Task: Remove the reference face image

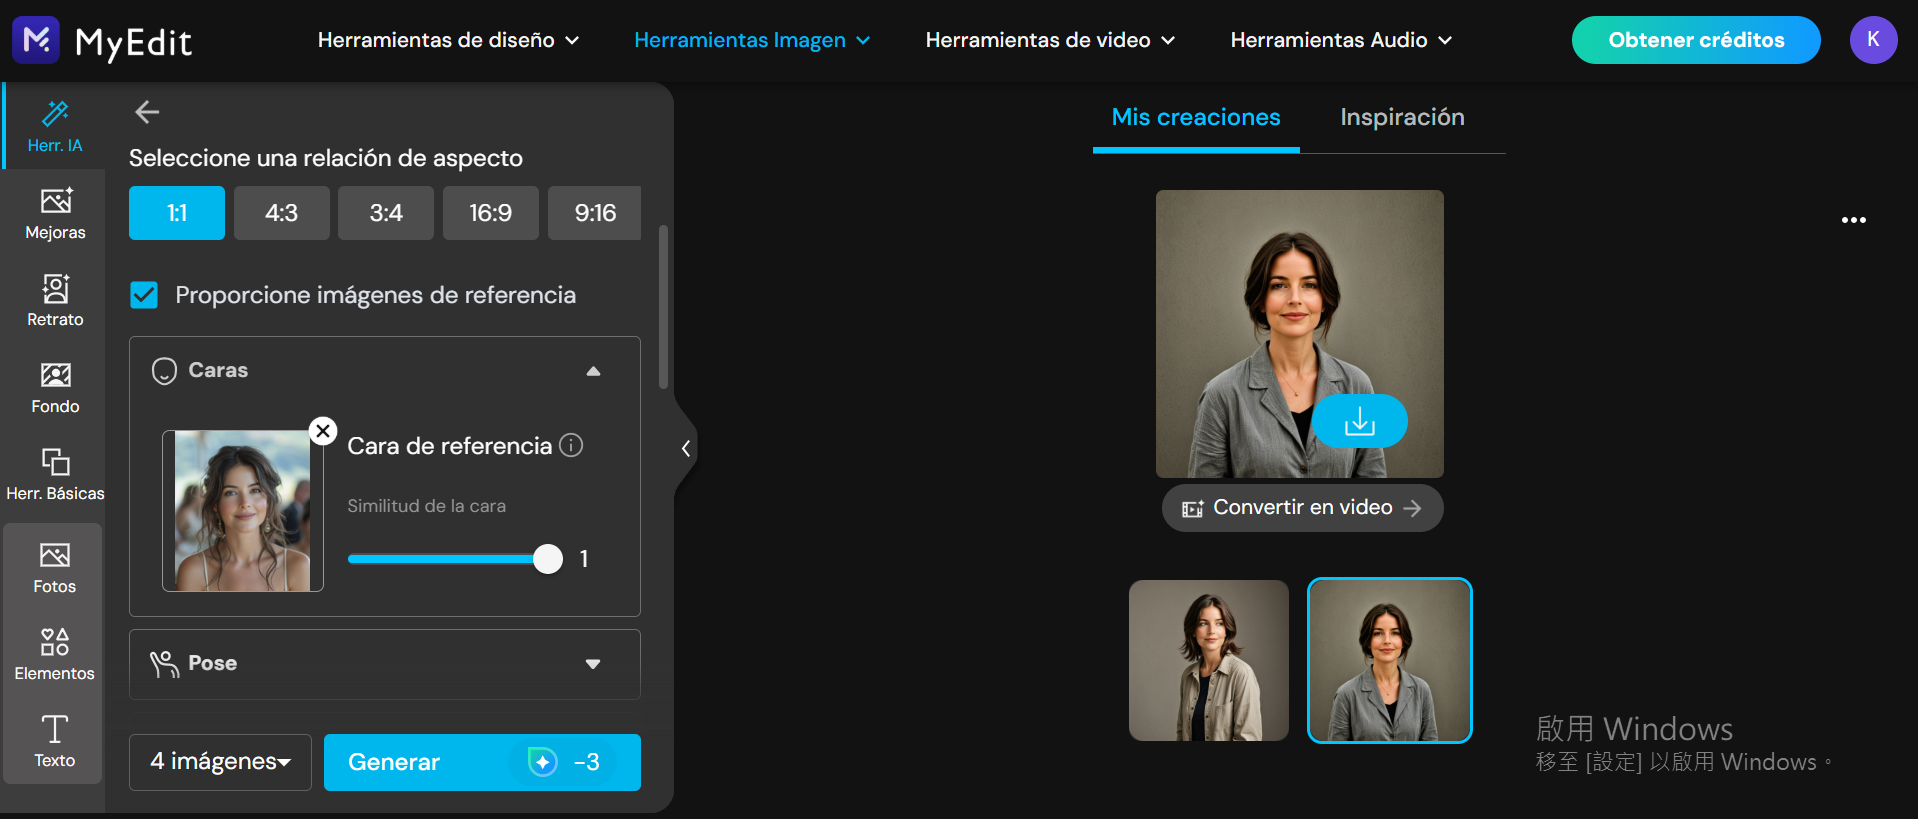Action: pos(322,431)
